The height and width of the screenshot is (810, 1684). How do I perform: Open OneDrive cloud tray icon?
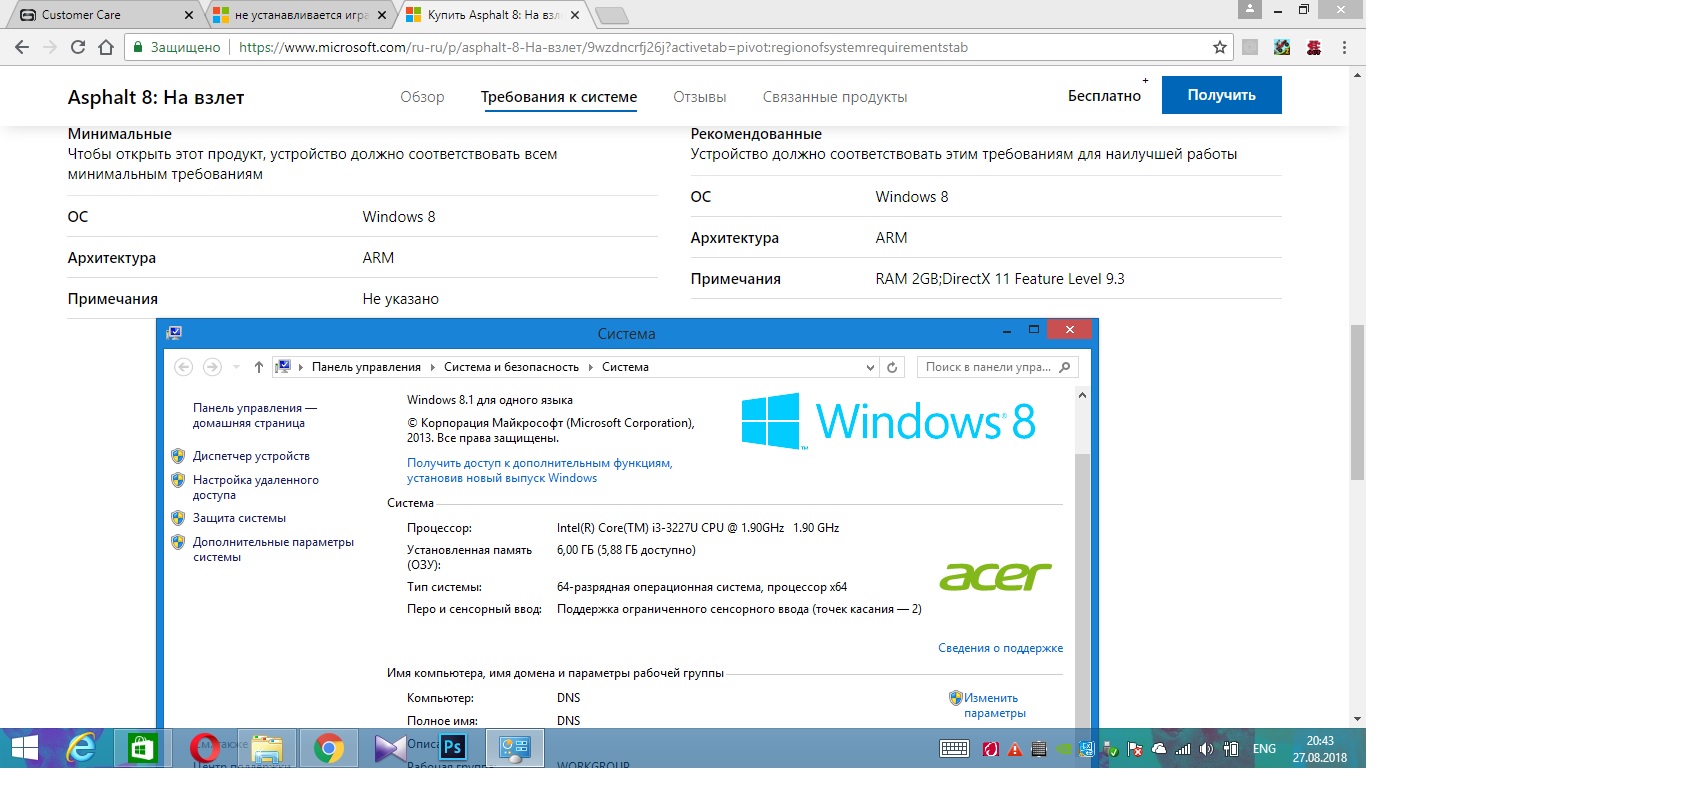coord(1159,749)
